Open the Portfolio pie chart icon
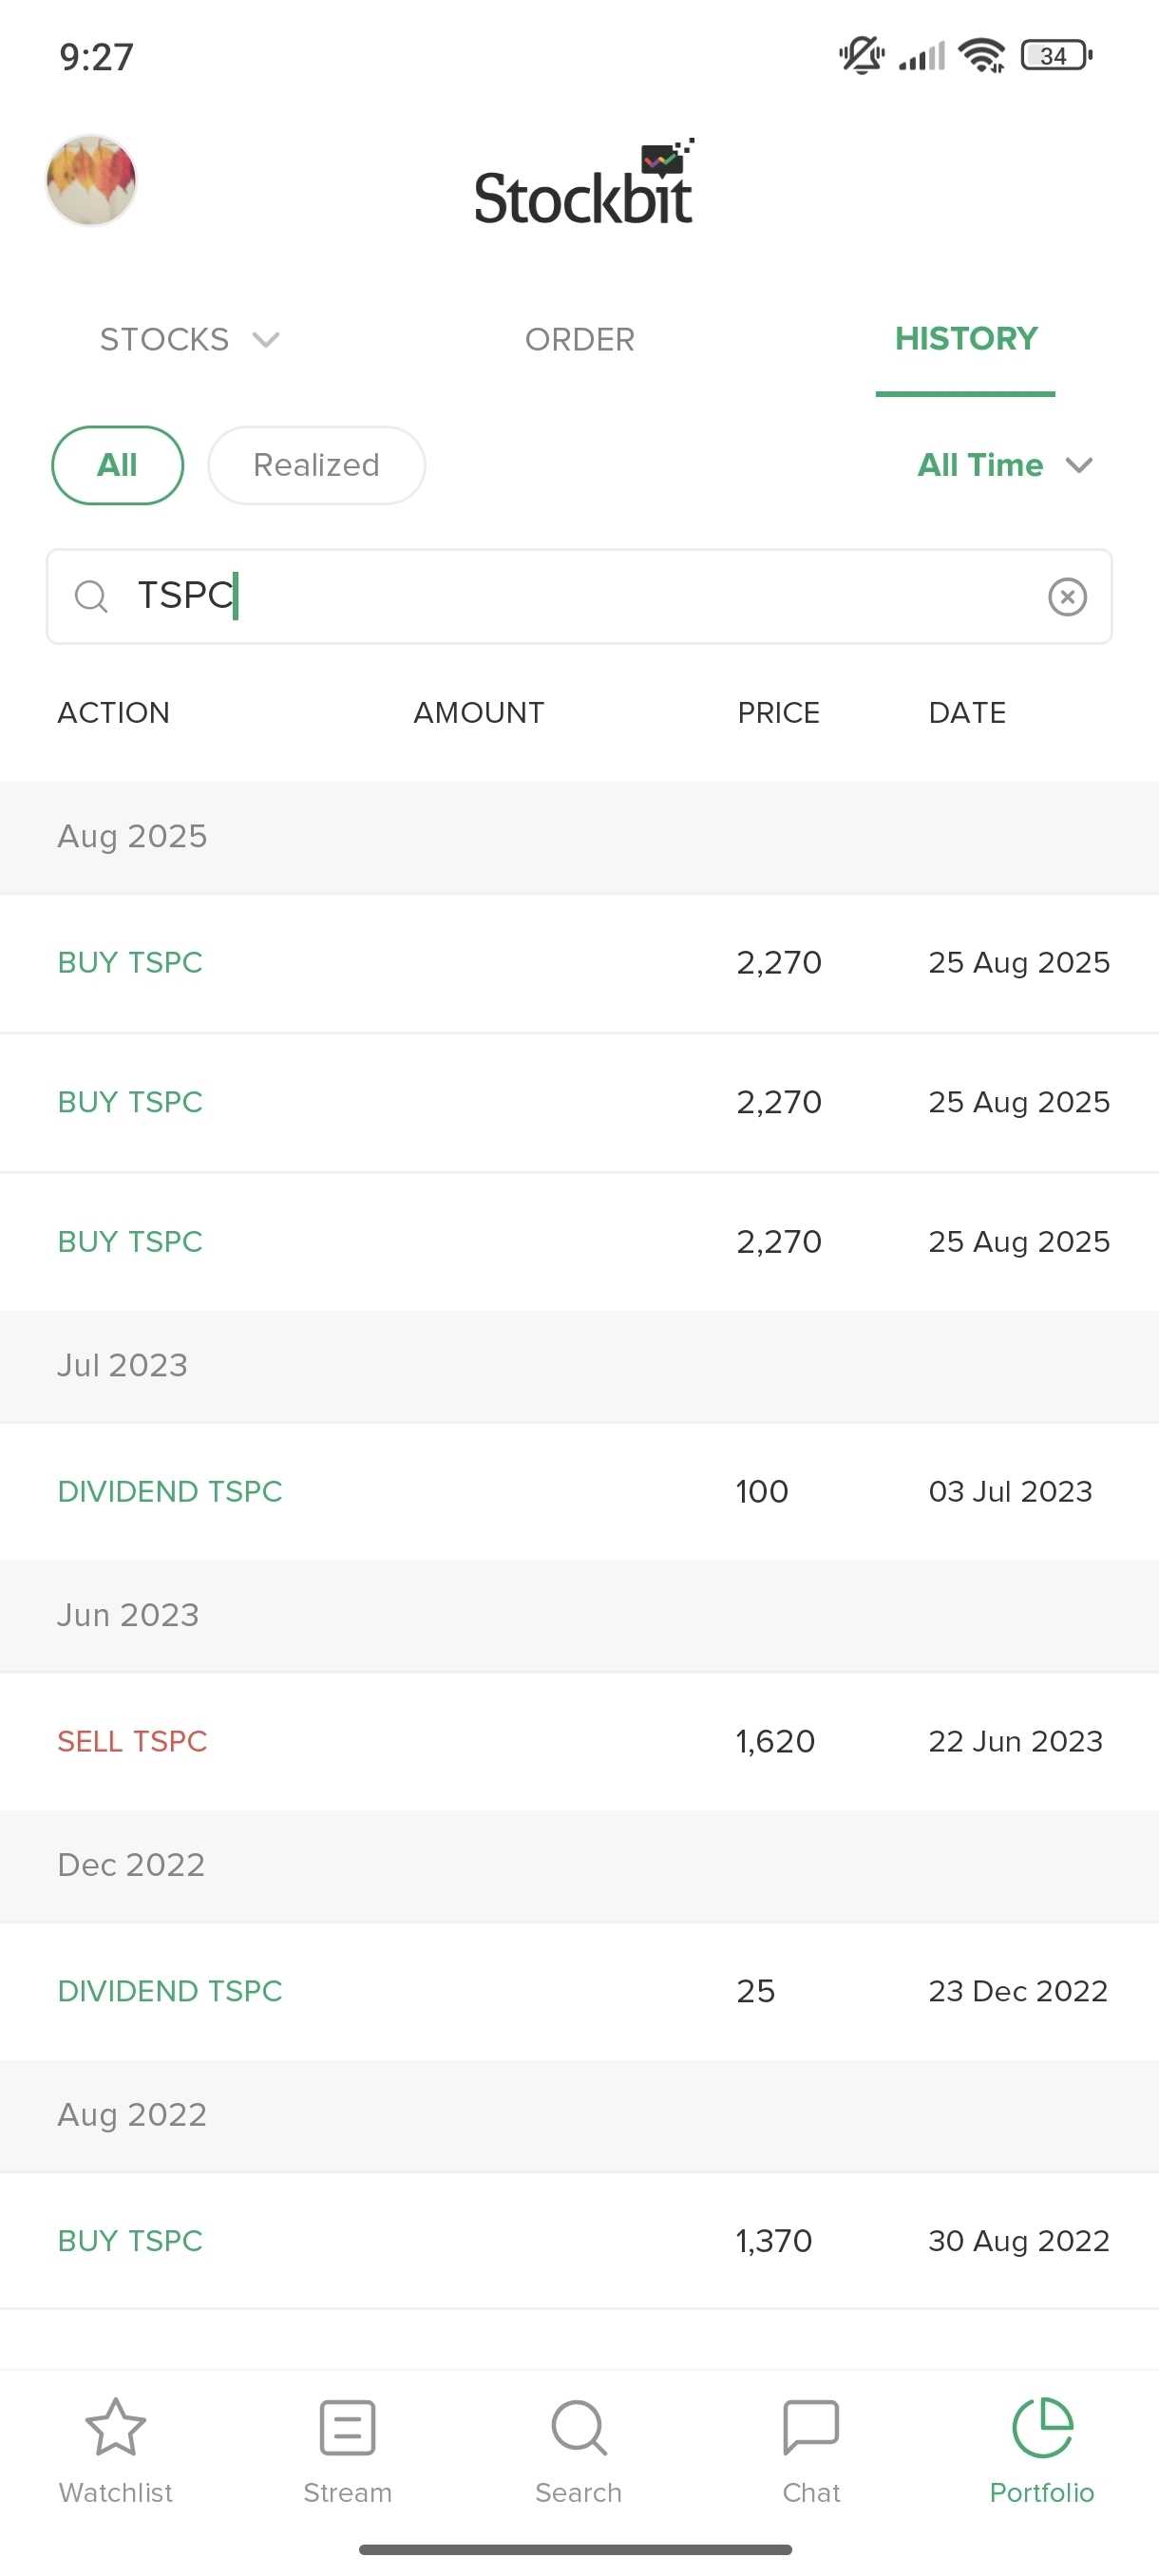 point(1042,2428)
